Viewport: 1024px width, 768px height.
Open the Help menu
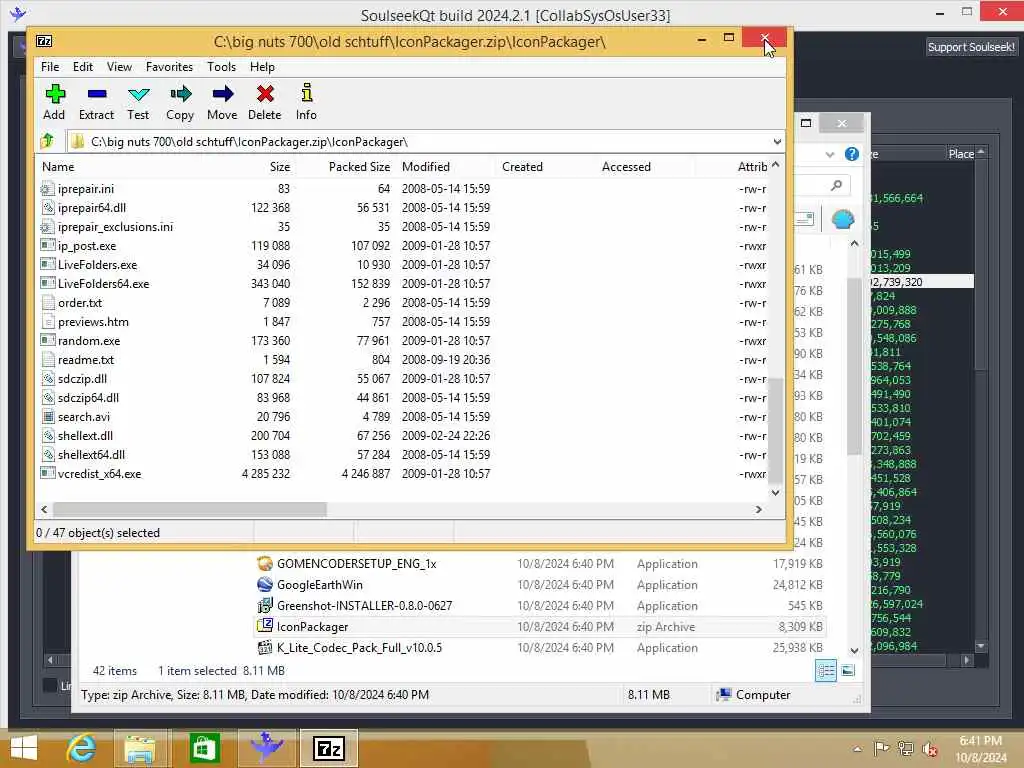pos(262,67)
